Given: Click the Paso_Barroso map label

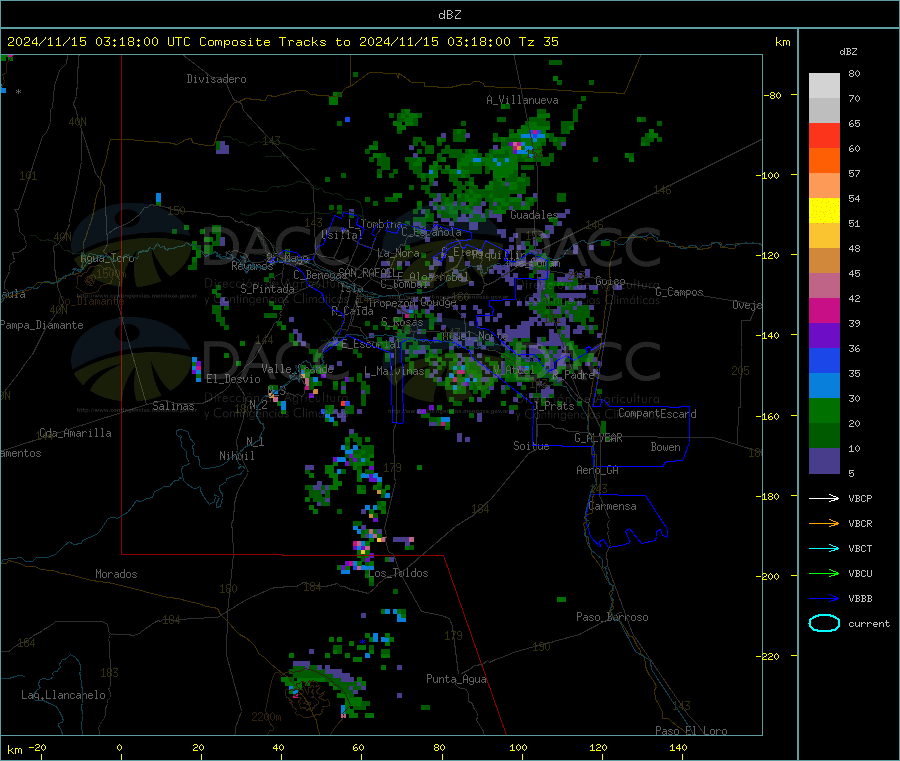Looking at the screenshot, I should [x=612, y=617].
